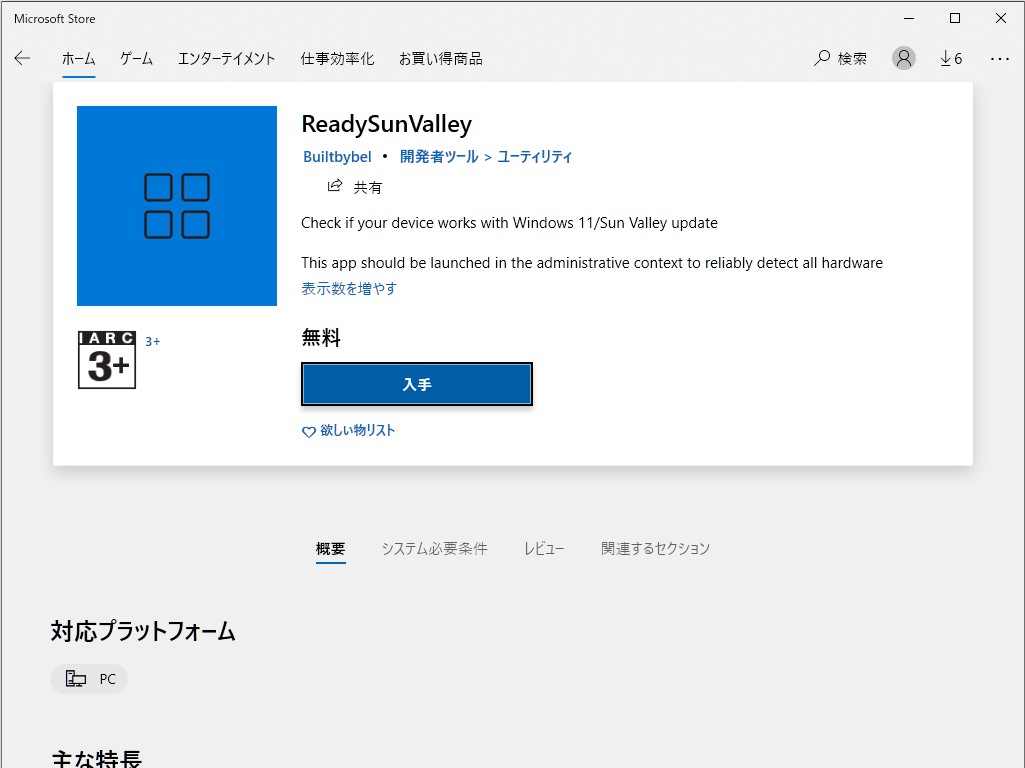Expand the description via 表示数を増やす
This screenshot has height=768, width=1025.
point(348,287)
